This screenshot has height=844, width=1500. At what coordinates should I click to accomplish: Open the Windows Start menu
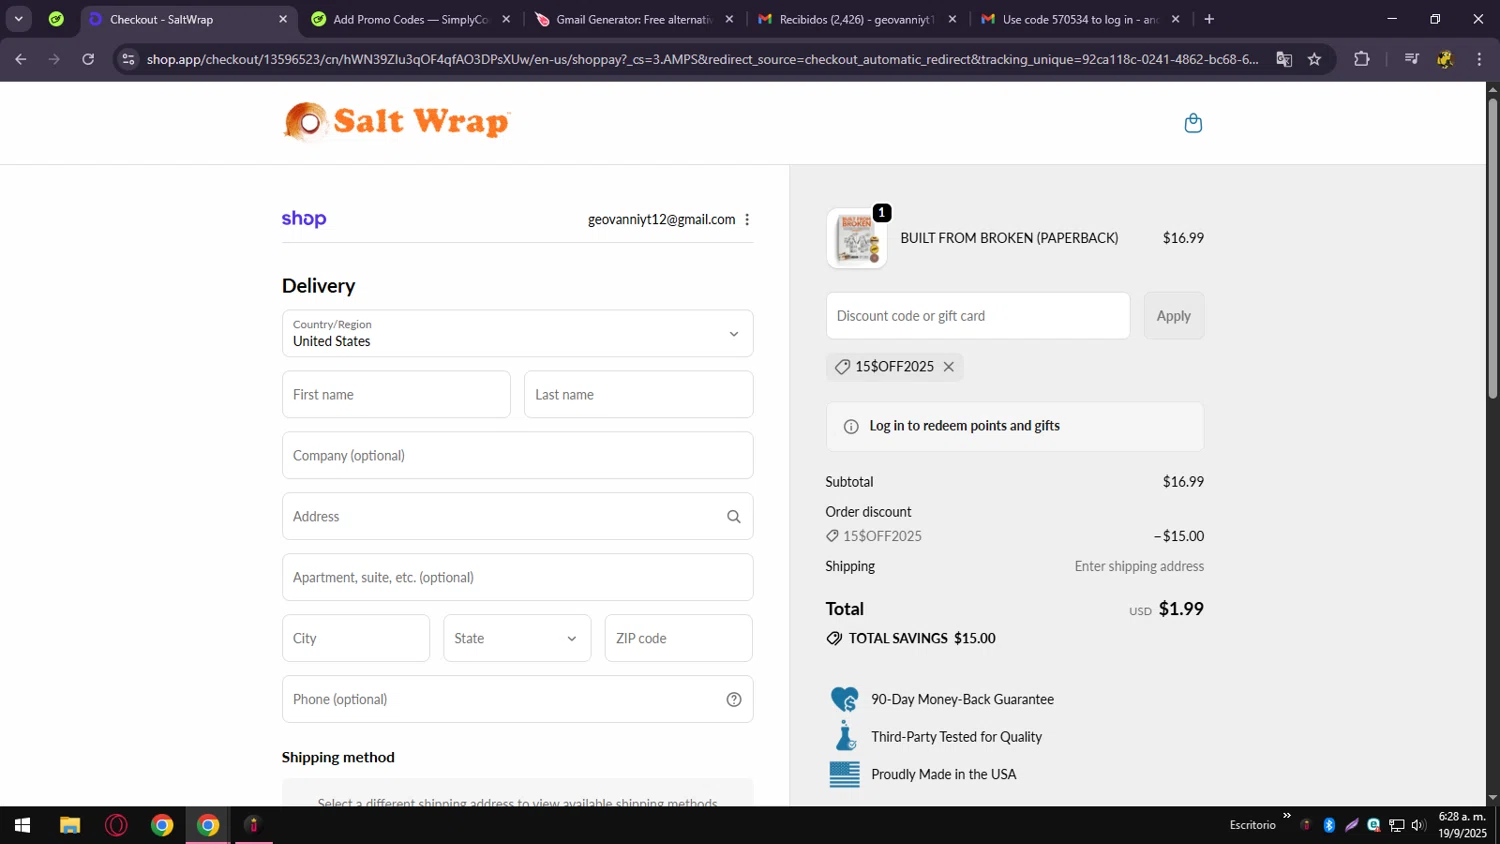click(x=22, y=825)
